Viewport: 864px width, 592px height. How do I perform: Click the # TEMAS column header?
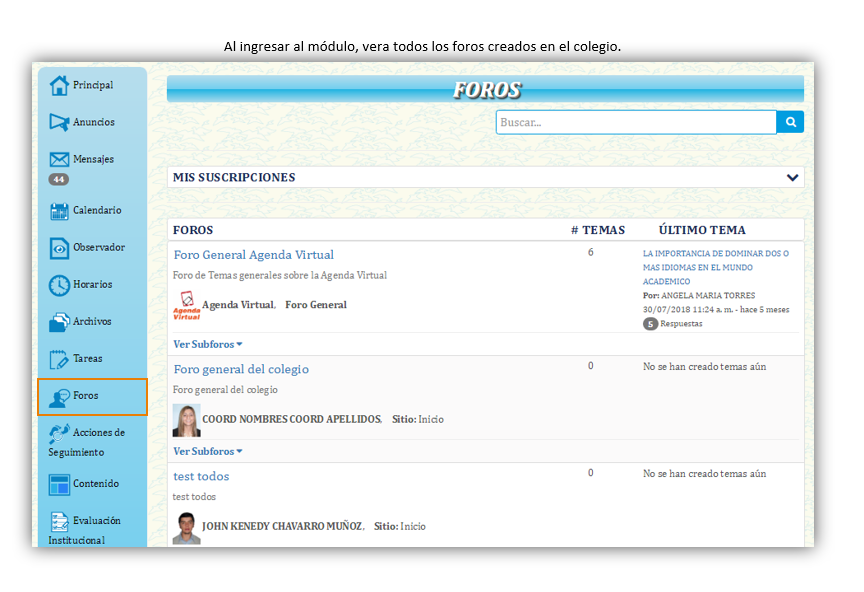click(598, 230)
